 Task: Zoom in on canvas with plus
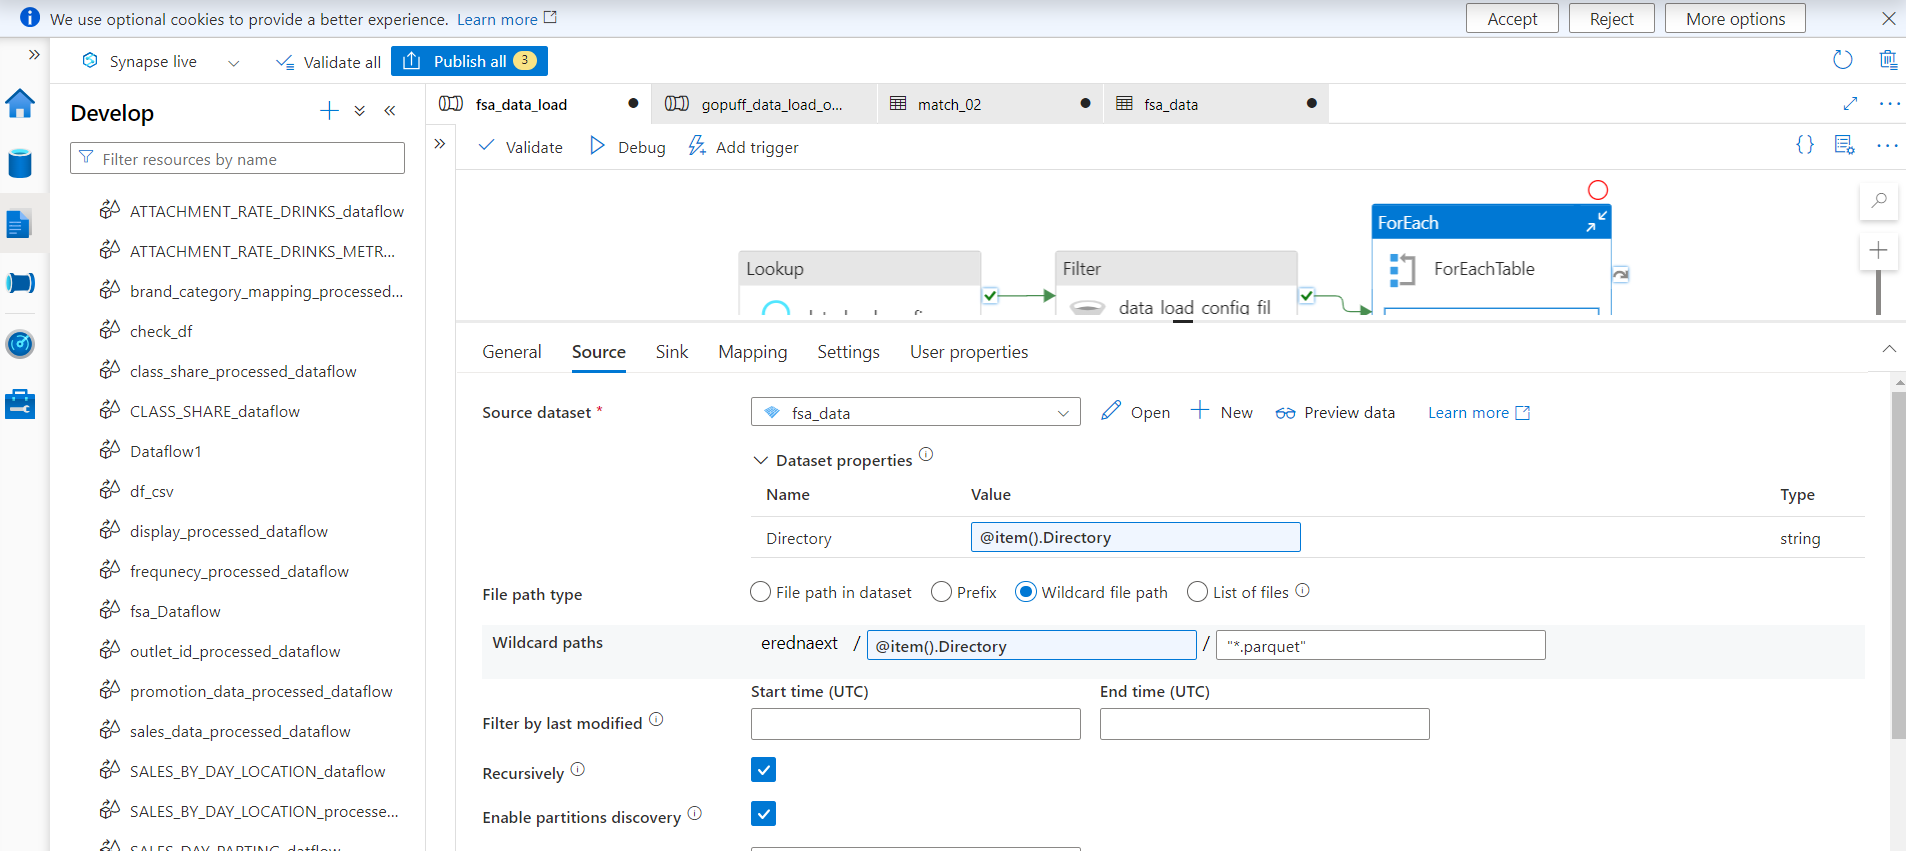tap(1878, 250)
